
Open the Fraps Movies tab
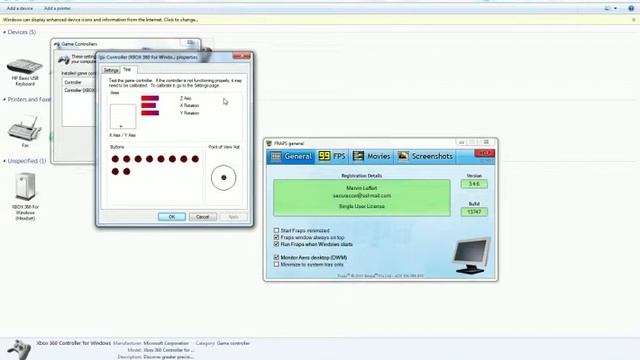click(371, 156)
